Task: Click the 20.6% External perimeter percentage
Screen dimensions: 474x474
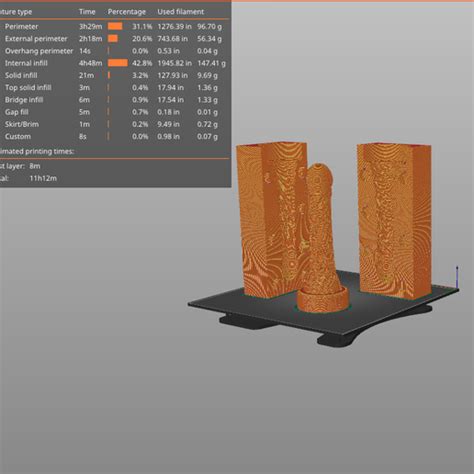Action: click(142, 39)
